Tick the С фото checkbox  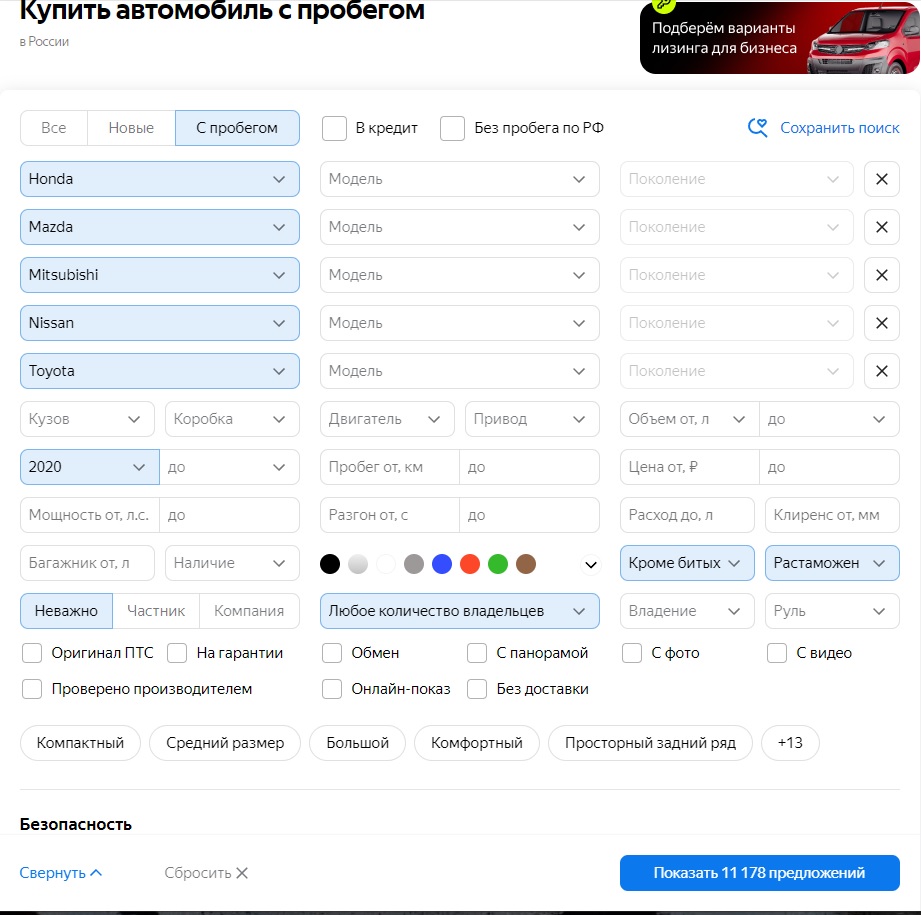click(x=632, y=652)
